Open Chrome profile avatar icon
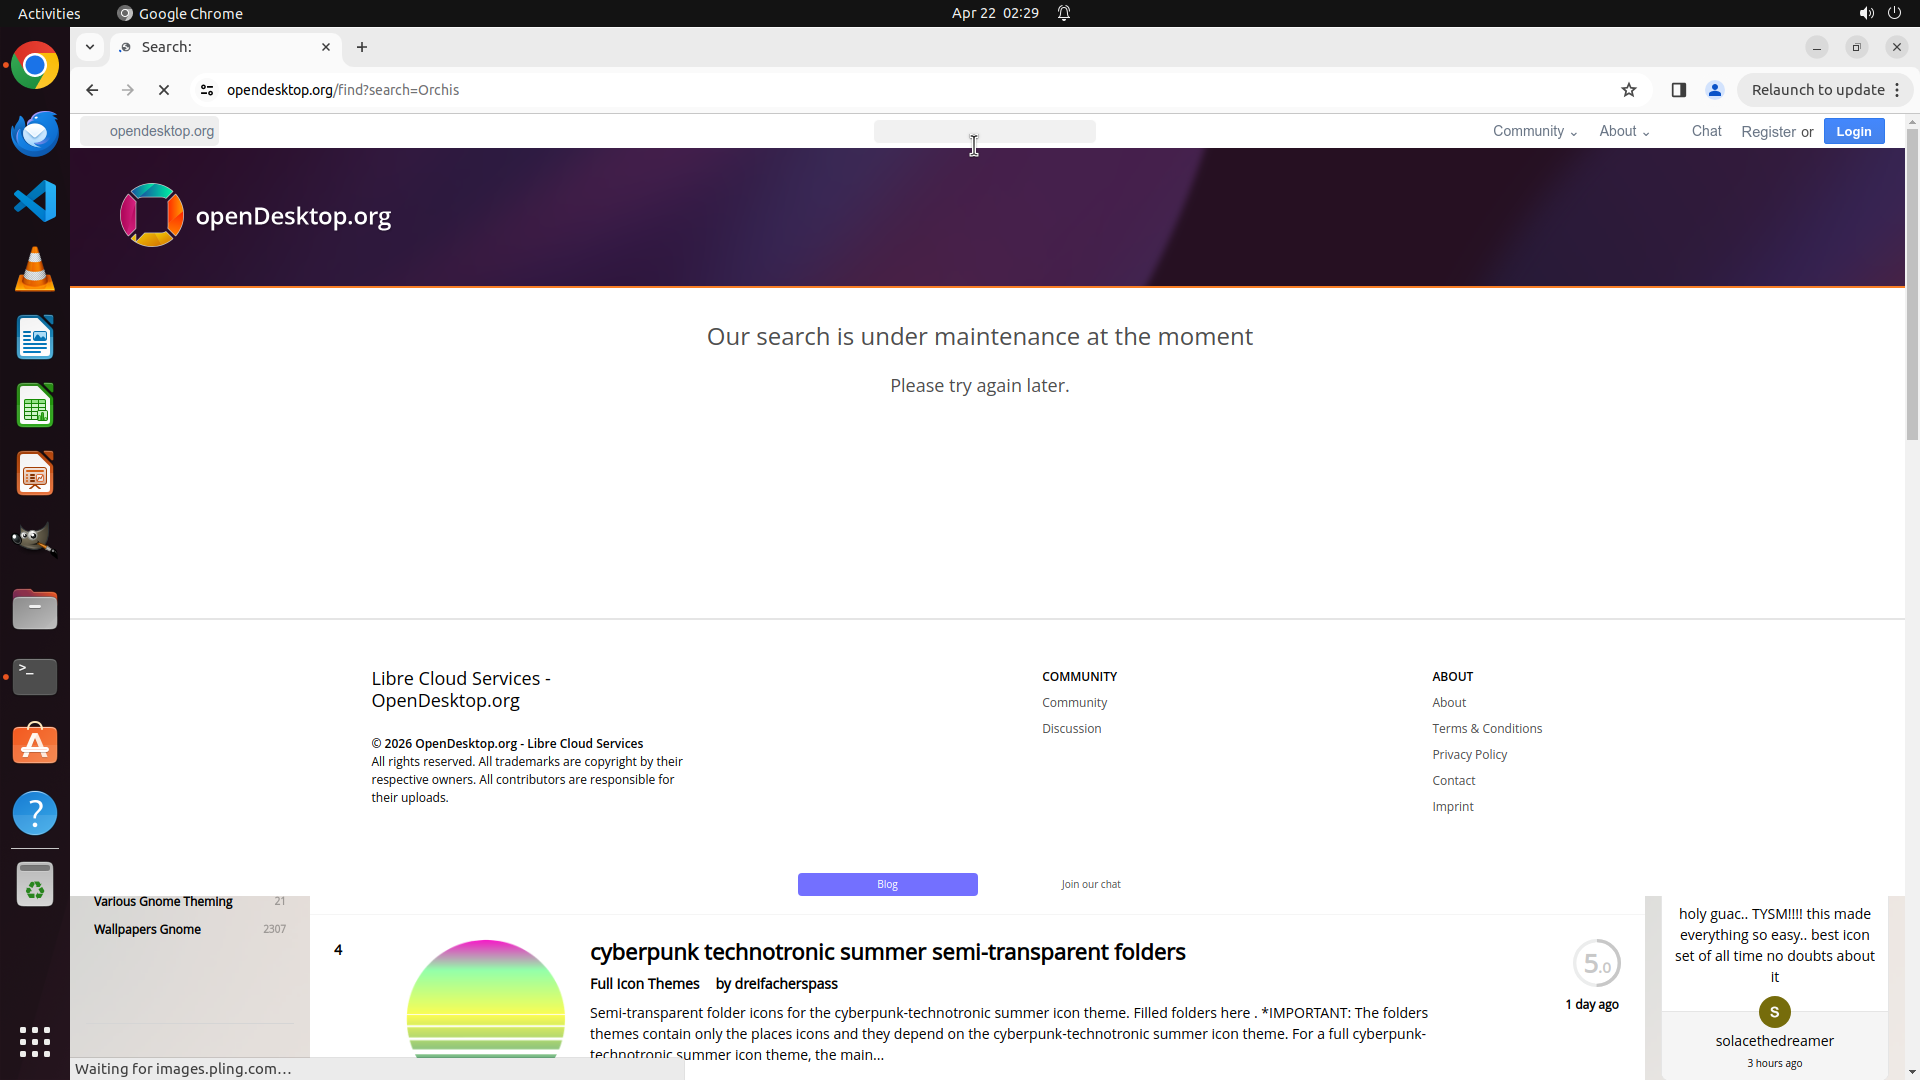Viewport: 1920px width, 1080px height. (x=1715, y=90)
